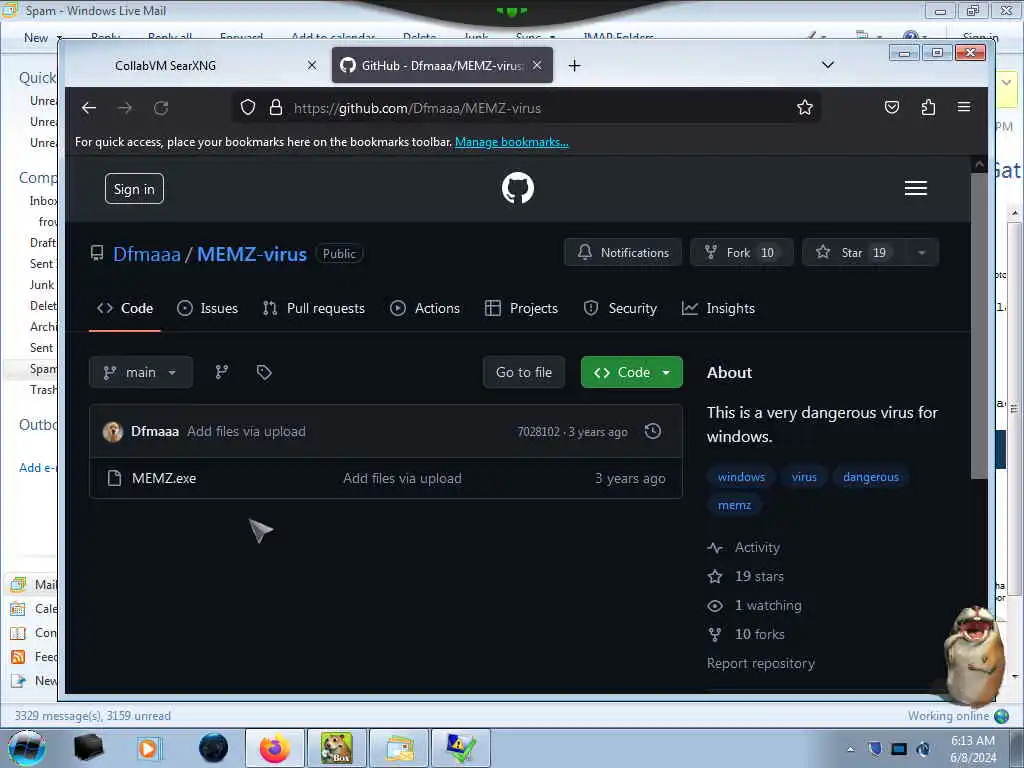1024x768 pixels.
Task: Open new tab with plus button
Action: 574,65
